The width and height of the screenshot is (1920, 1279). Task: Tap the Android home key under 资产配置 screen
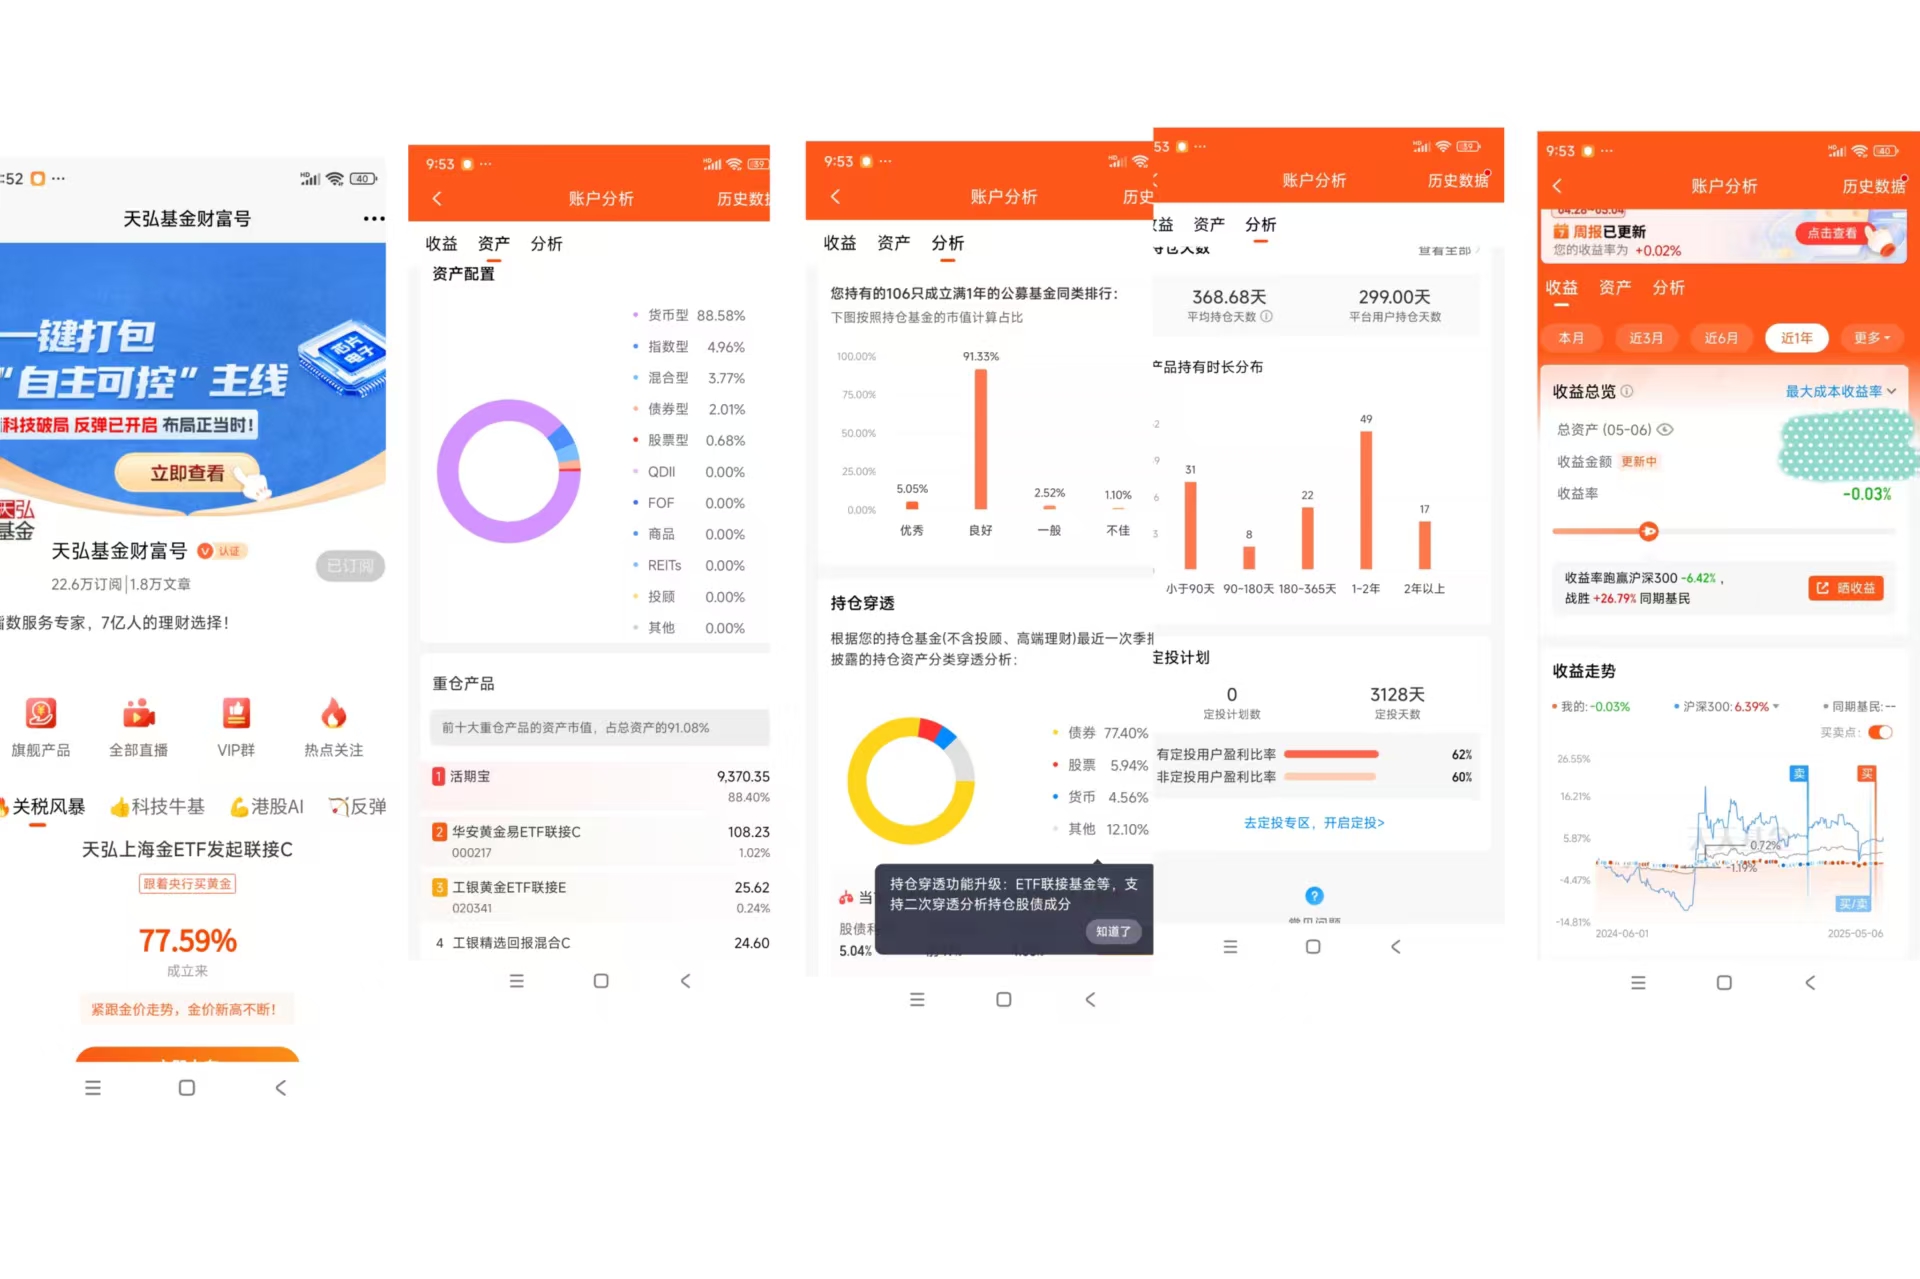pos(601,981)
